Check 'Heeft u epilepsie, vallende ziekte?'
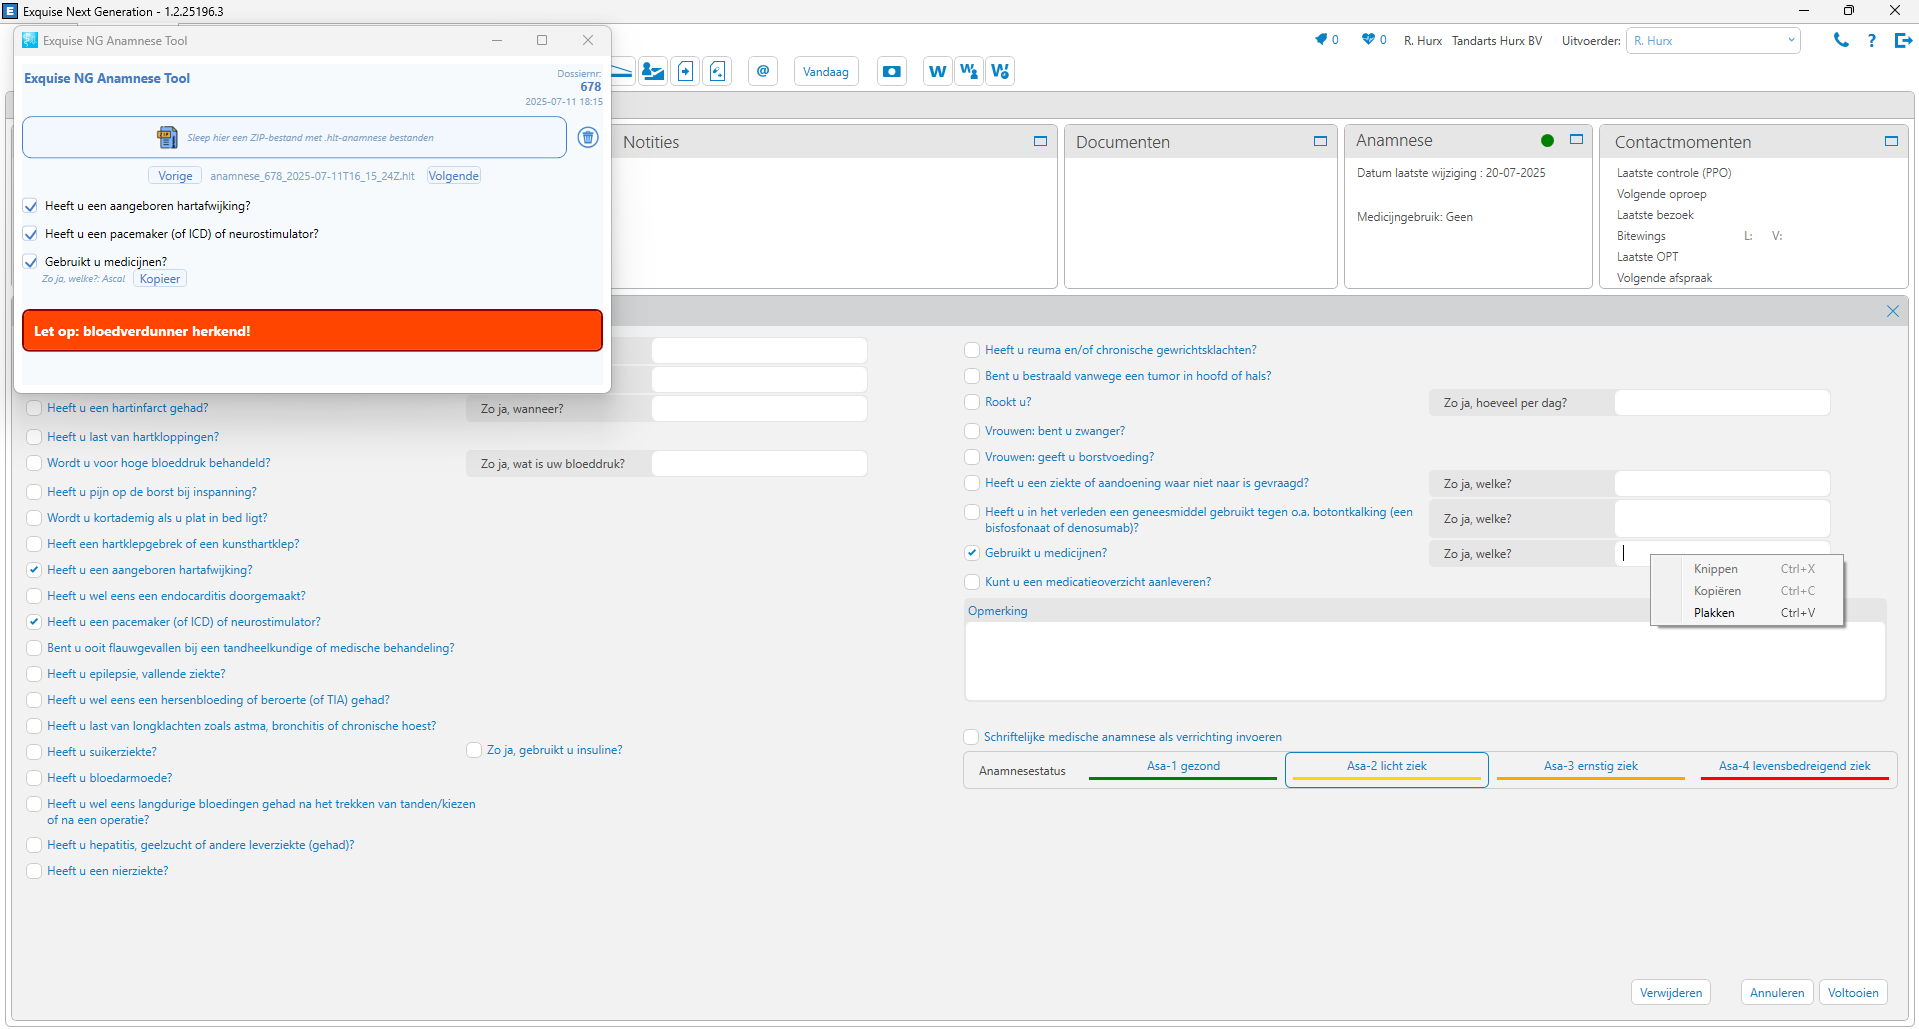 34,674
